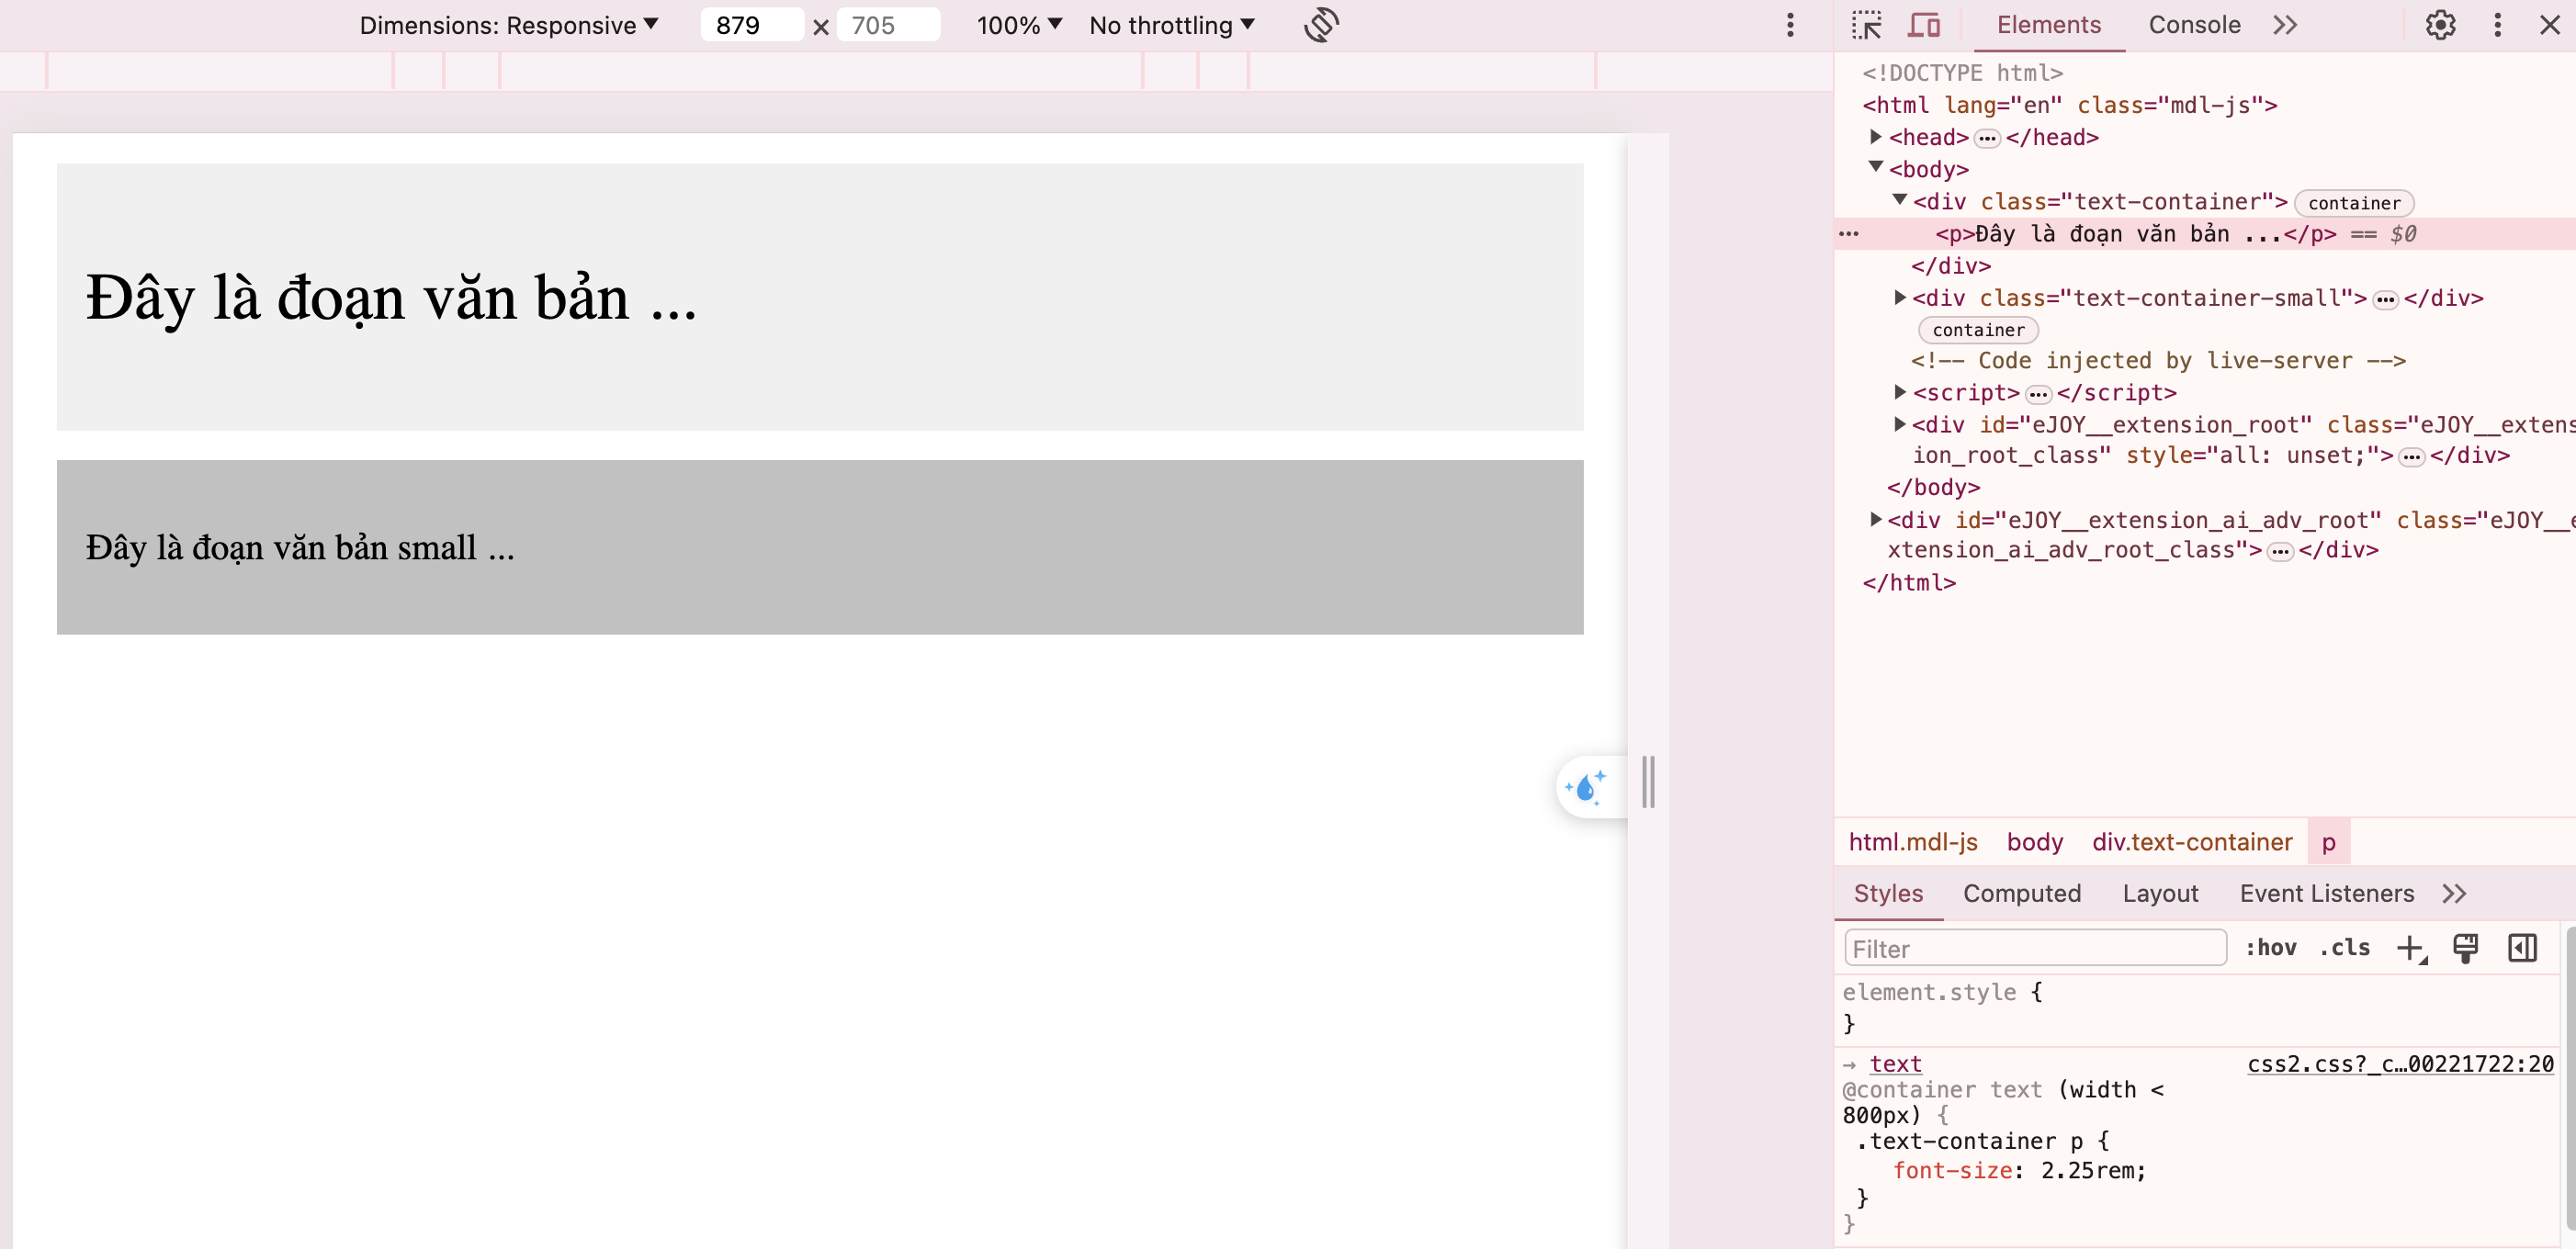Toggle element state :hov button

click(x=2270, y=948)
